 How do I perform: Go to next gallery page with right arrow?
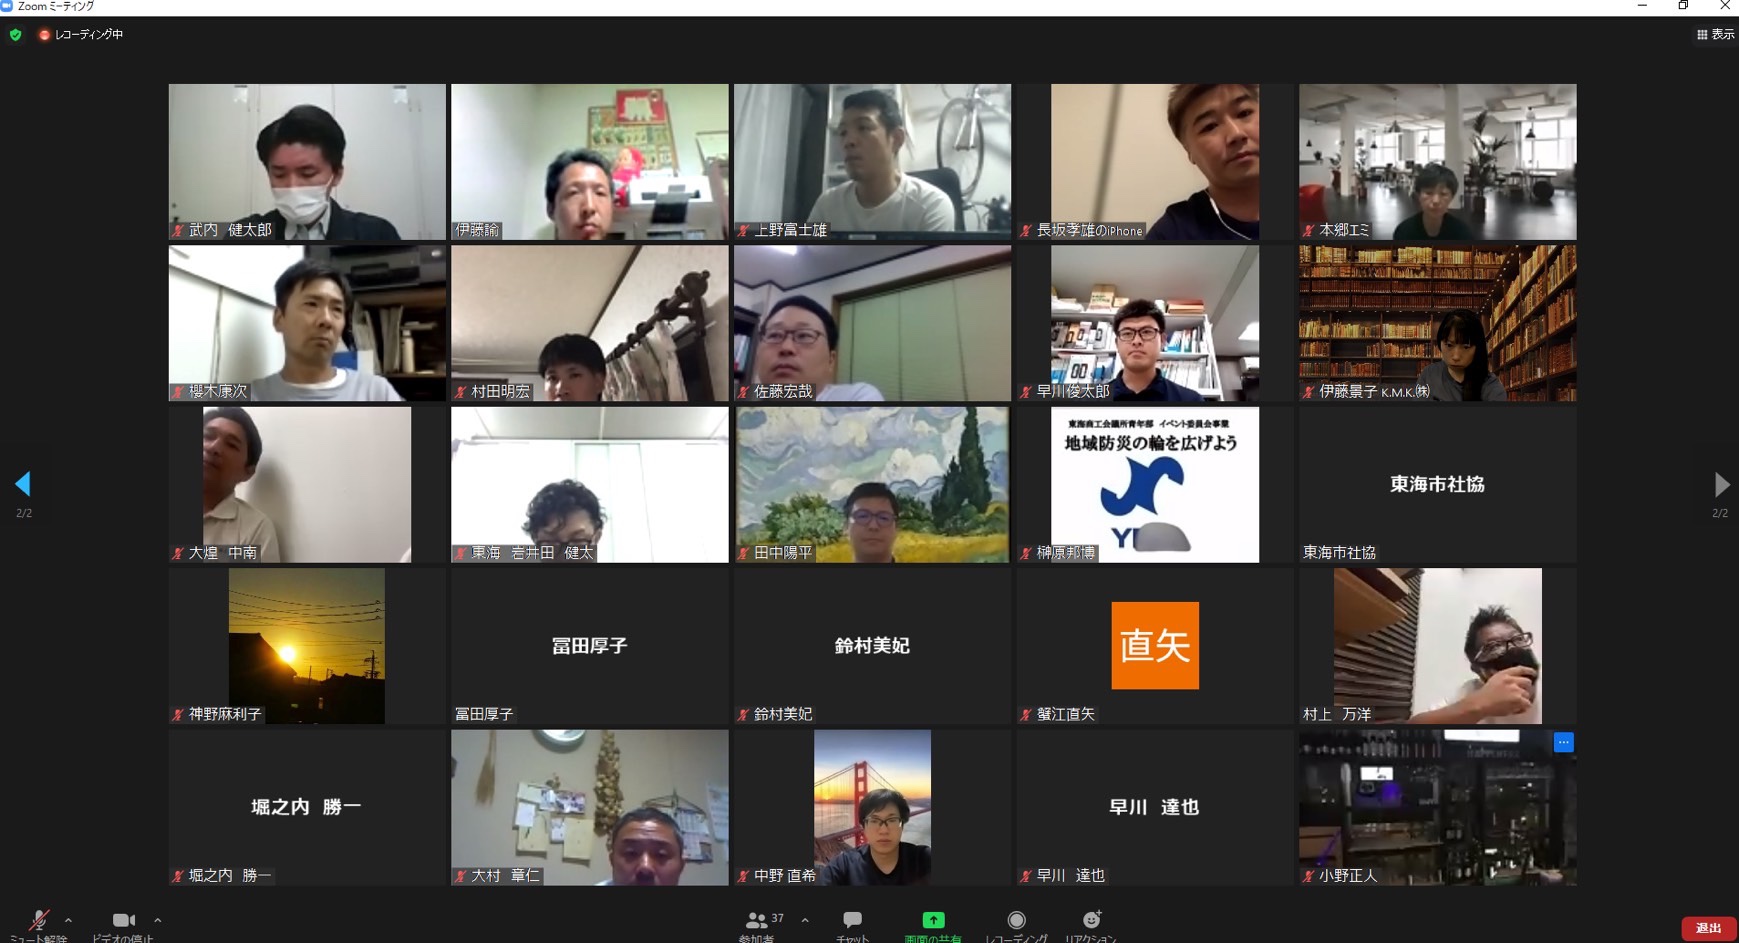1721,485
